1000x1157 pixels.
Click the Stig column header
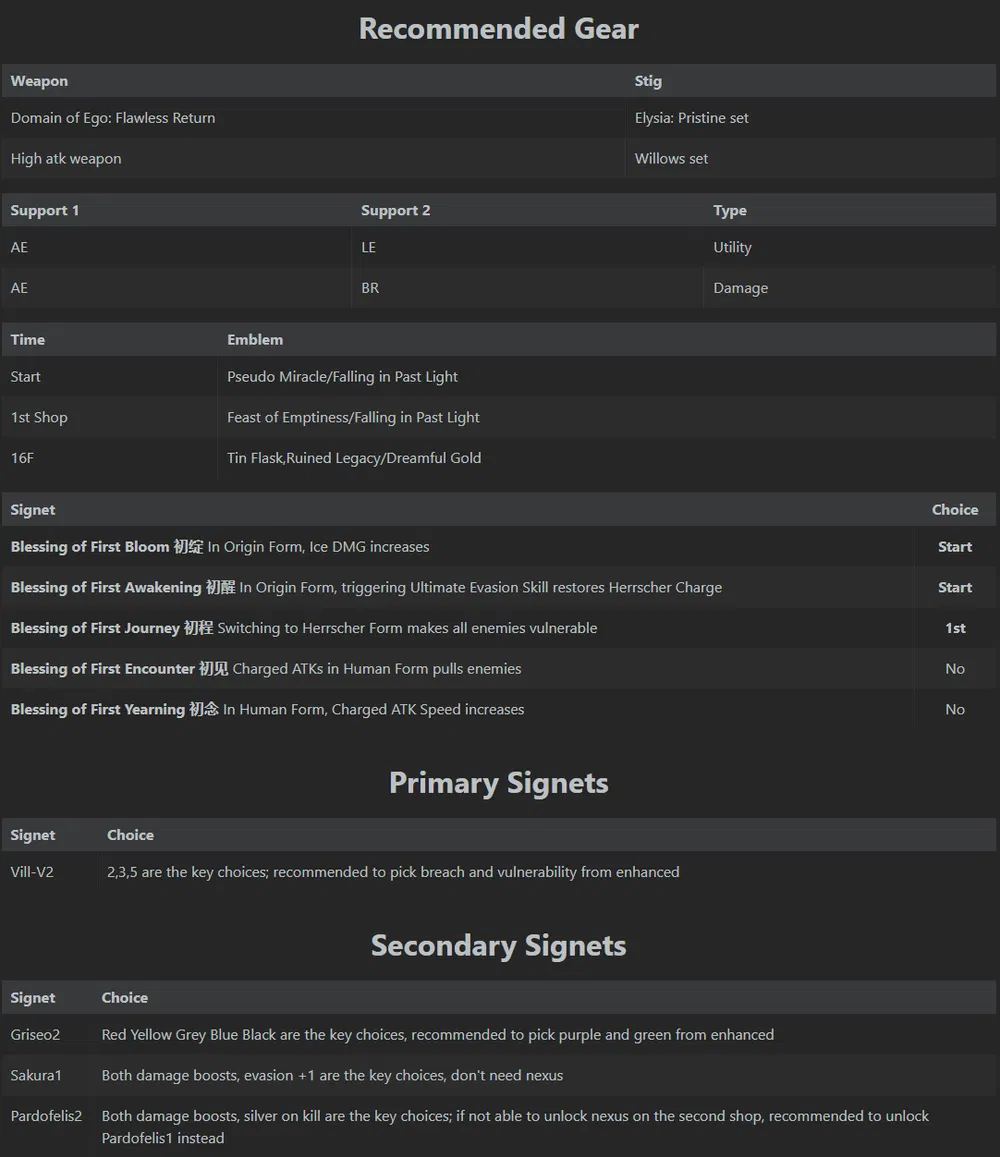click(x=648, y=81)
